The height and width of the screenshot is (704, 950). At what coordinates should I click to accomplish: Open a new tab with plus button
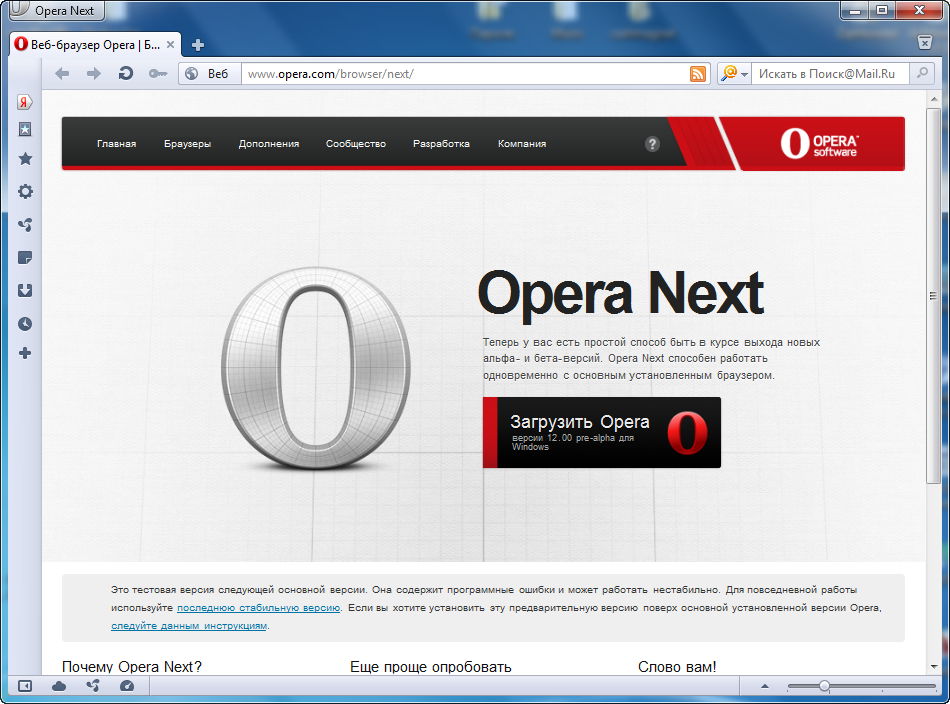[198, 45]
